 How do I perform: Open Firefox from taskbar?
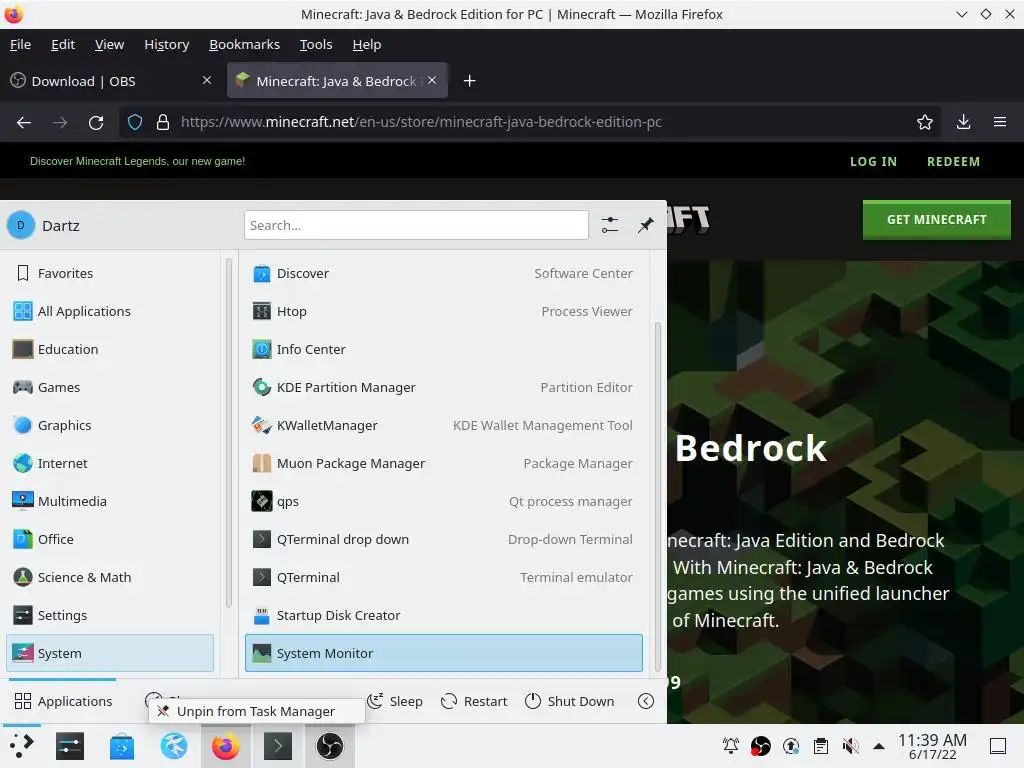(225, 746)
